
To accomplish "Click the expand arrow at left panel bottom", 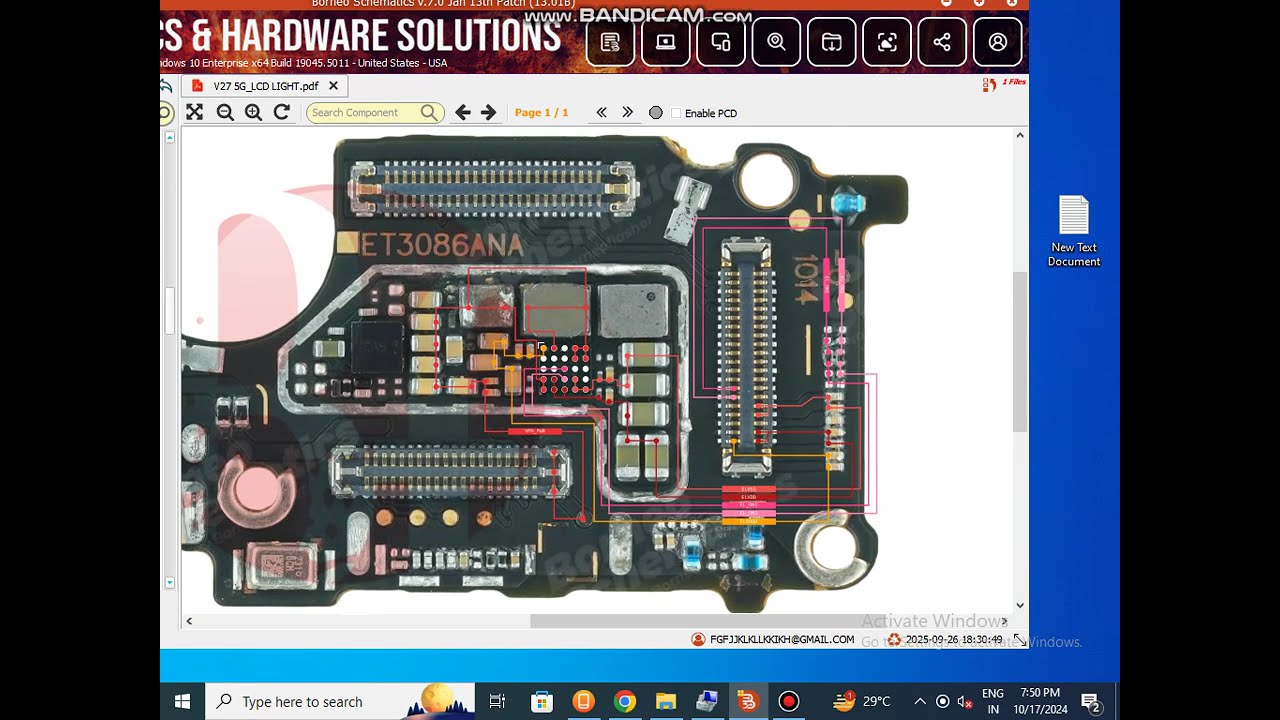I will point(169,582).
